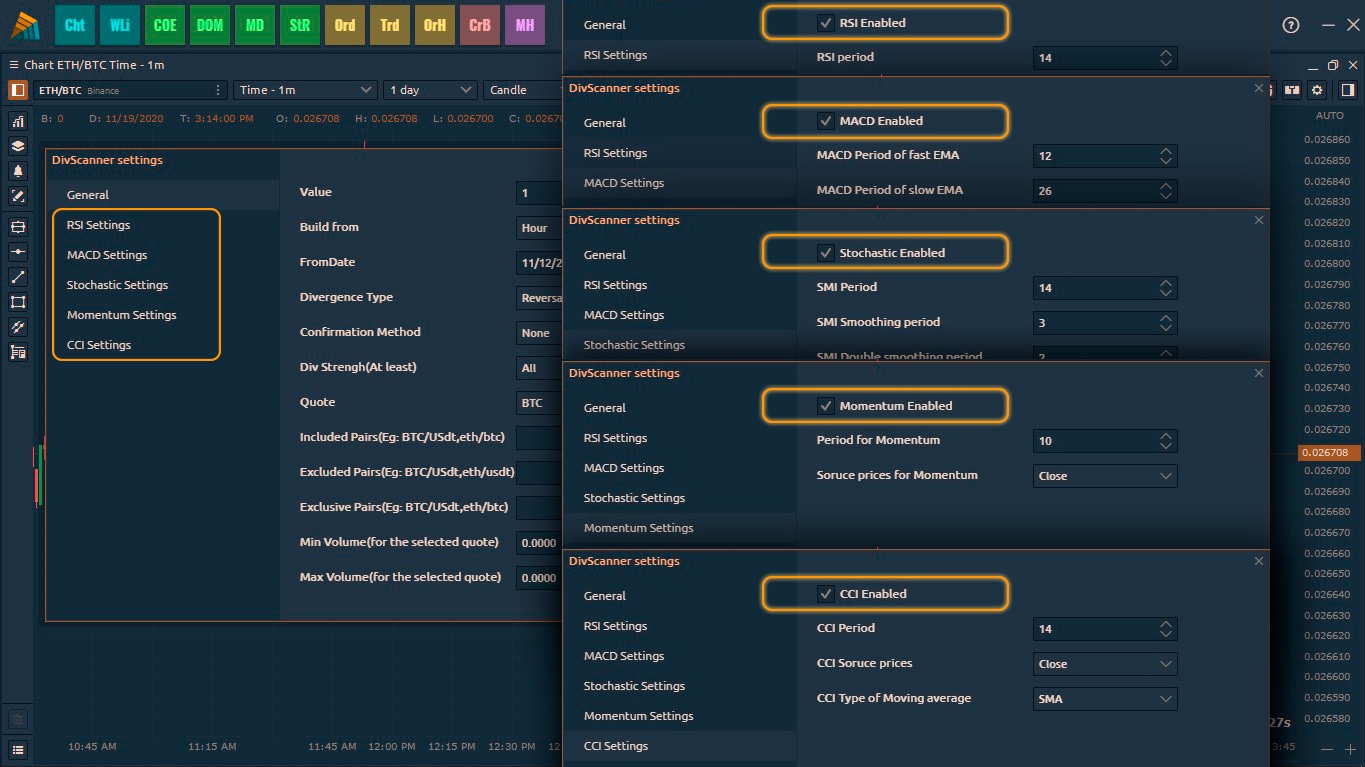Select the diagonal trend line drawing tool
Screen dimensions: 1365x767
coord(18,277)
